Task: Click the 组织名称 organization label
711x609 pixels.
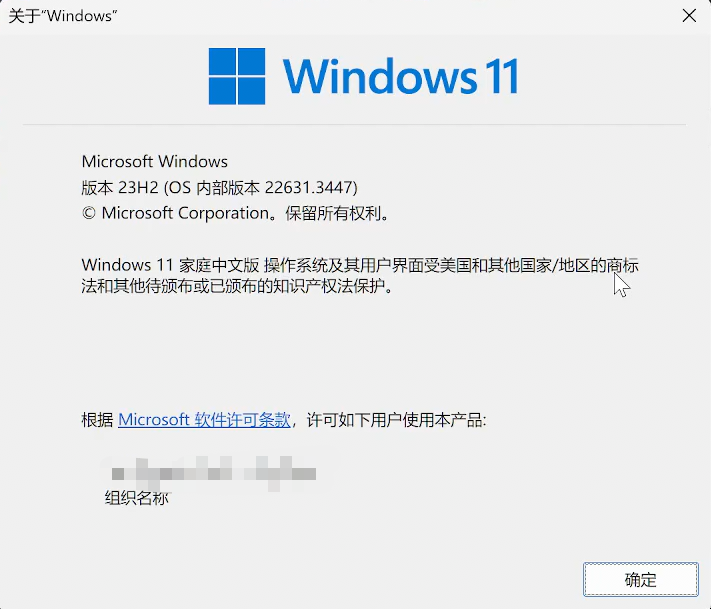Action: tap(136, 498)
